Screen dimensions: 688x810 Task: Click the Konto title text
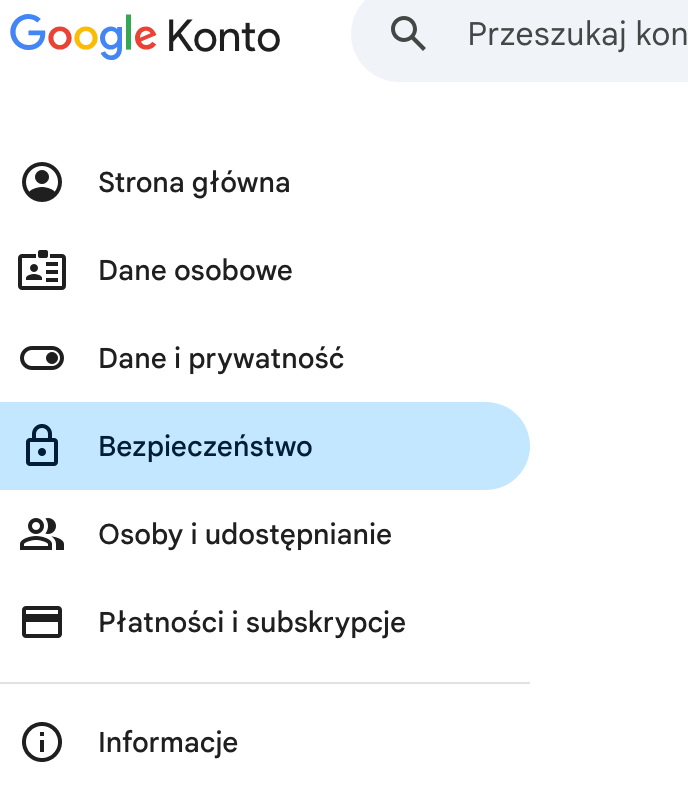(224, 37)
